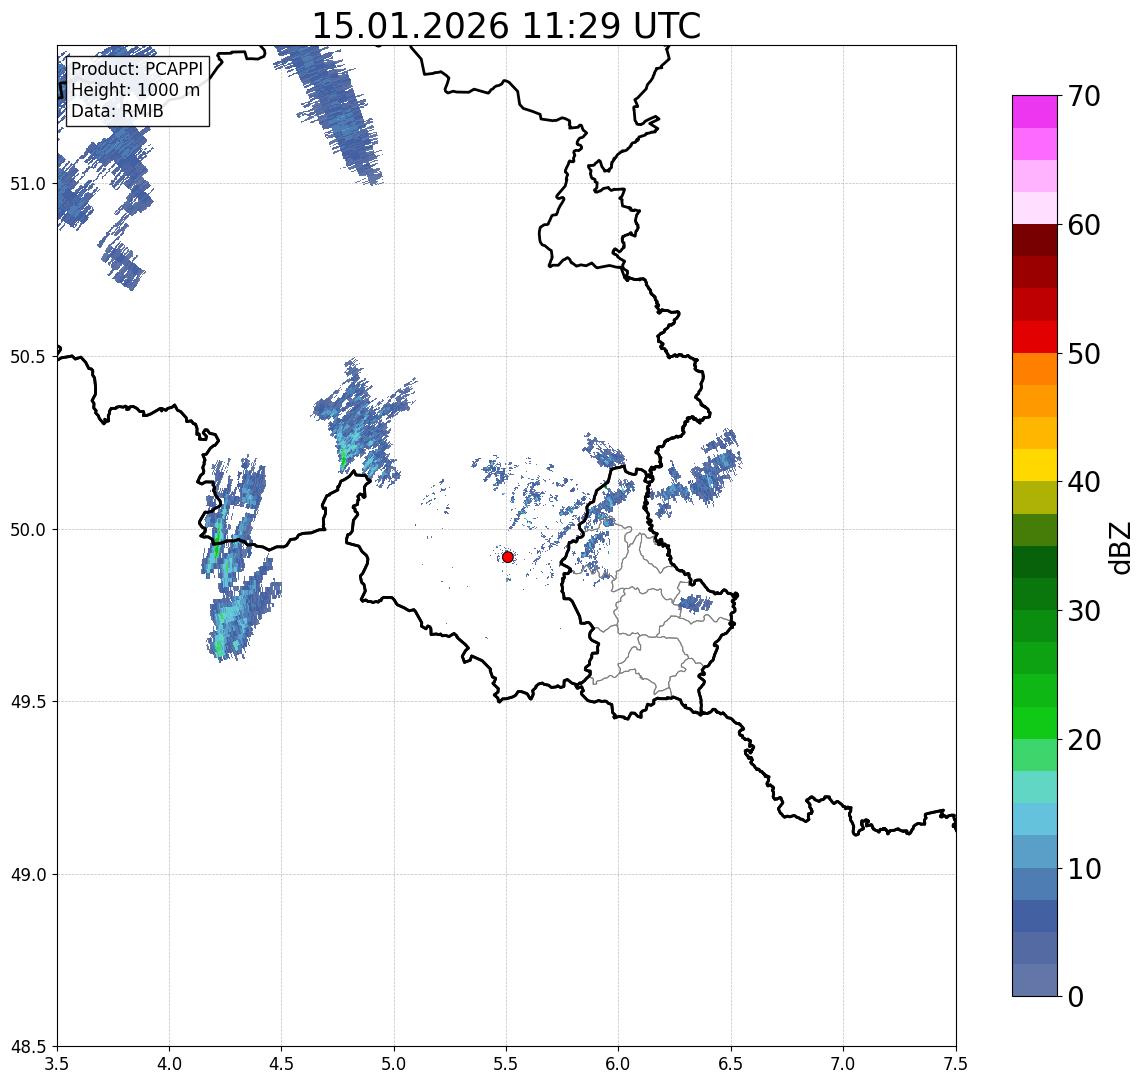Click the colorbar tick label 10
Image resolution: width=1145 pixels, height=1084 pixels.
tap(1084, 869)
